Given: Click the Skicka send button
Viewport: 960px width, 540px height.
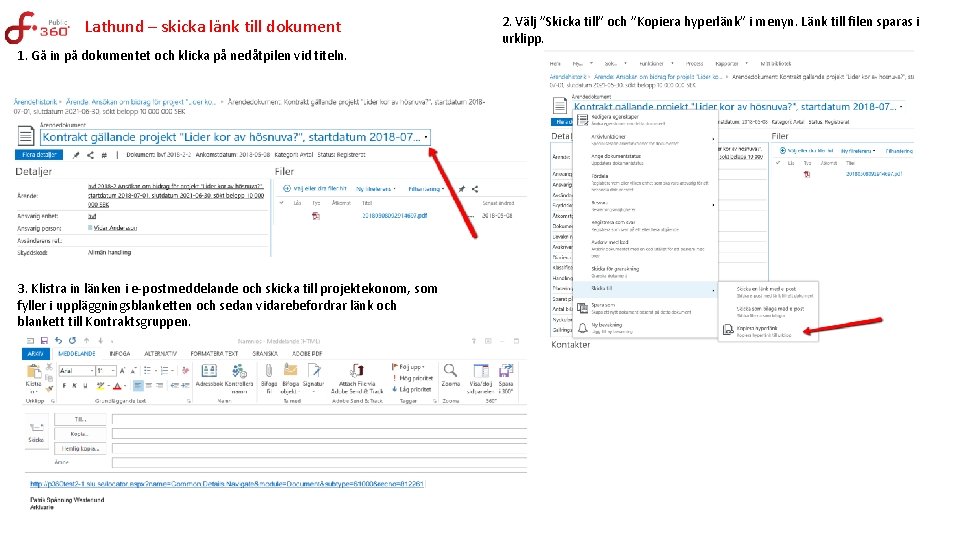Looking at the screenshot, I should (36, 433).
